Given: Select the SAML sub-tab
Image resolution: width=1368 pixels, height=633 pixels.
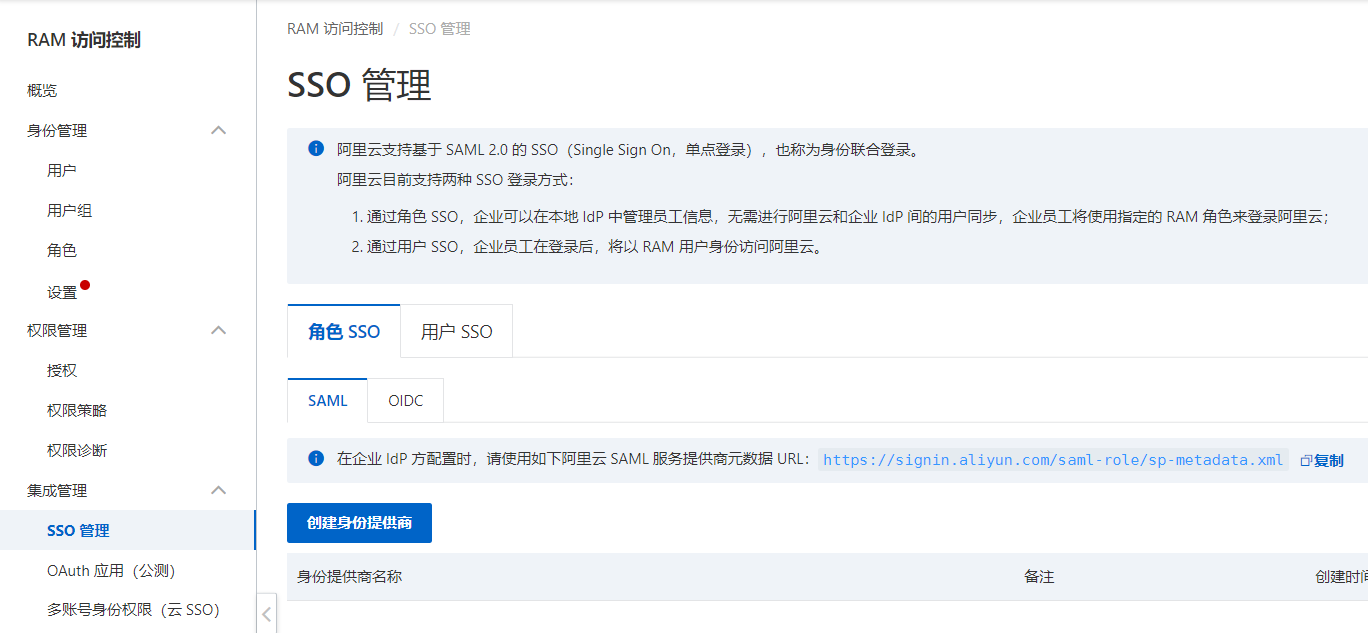Looking at the screenshot, I should pos(327,401).
